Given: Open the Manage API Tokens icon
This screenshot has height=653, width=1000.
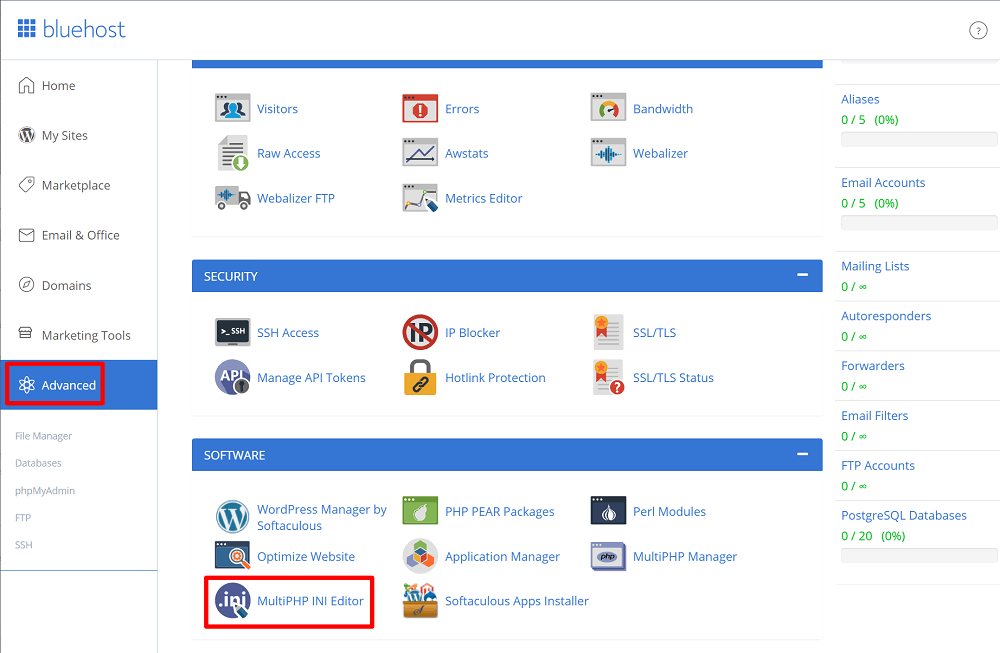Looking at the screenshot, I should click(232, 377).
